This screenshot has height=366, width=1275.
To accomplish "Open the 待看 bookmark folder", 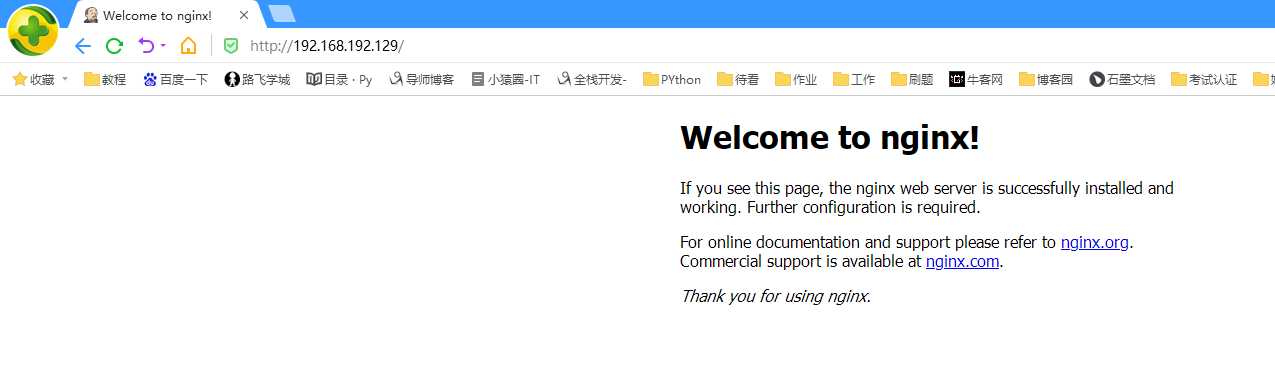I will tap(738, 79).
